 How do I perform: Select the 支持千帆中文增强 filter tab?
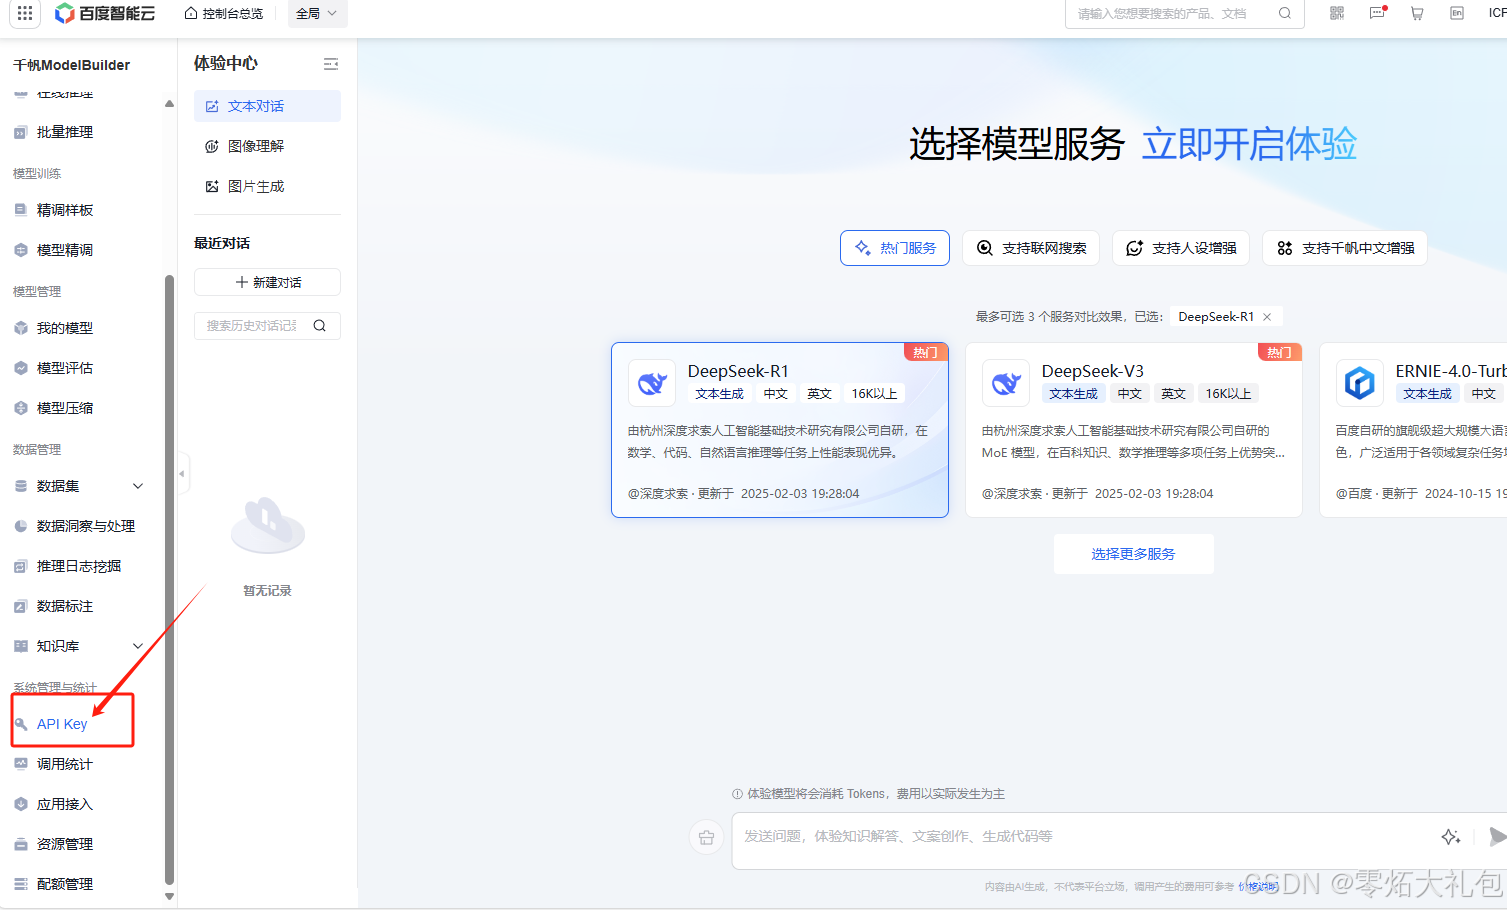coord(1345,248)
